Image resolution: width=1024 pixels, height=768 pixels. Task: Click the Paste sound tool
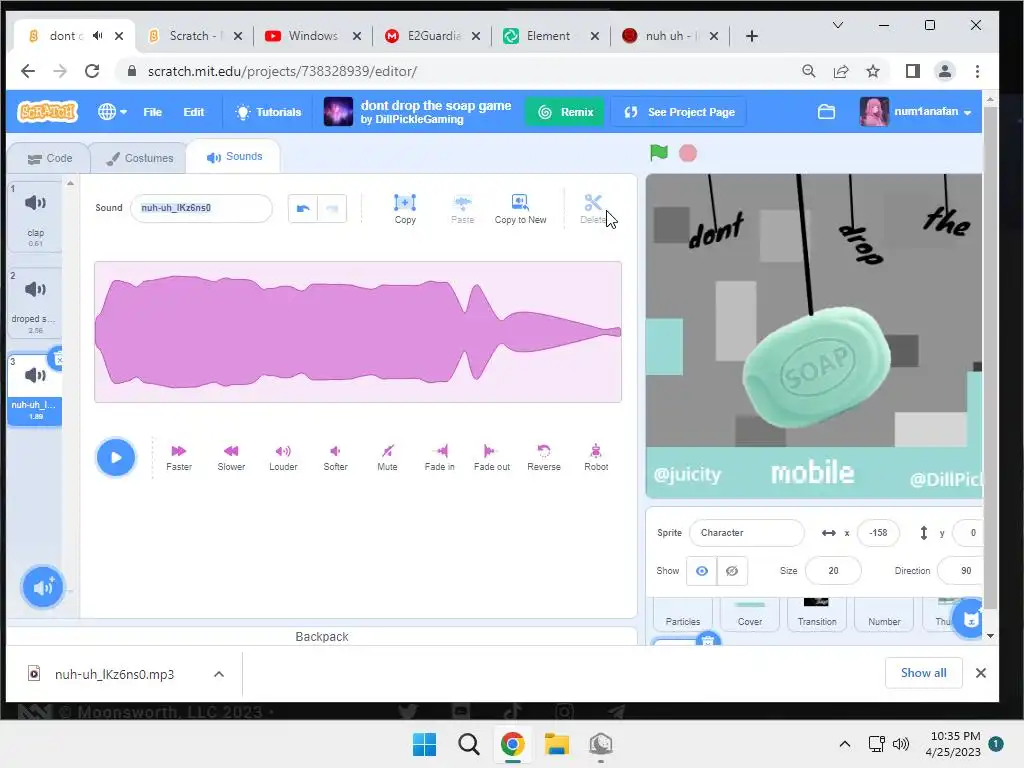(x=462, y=209)
